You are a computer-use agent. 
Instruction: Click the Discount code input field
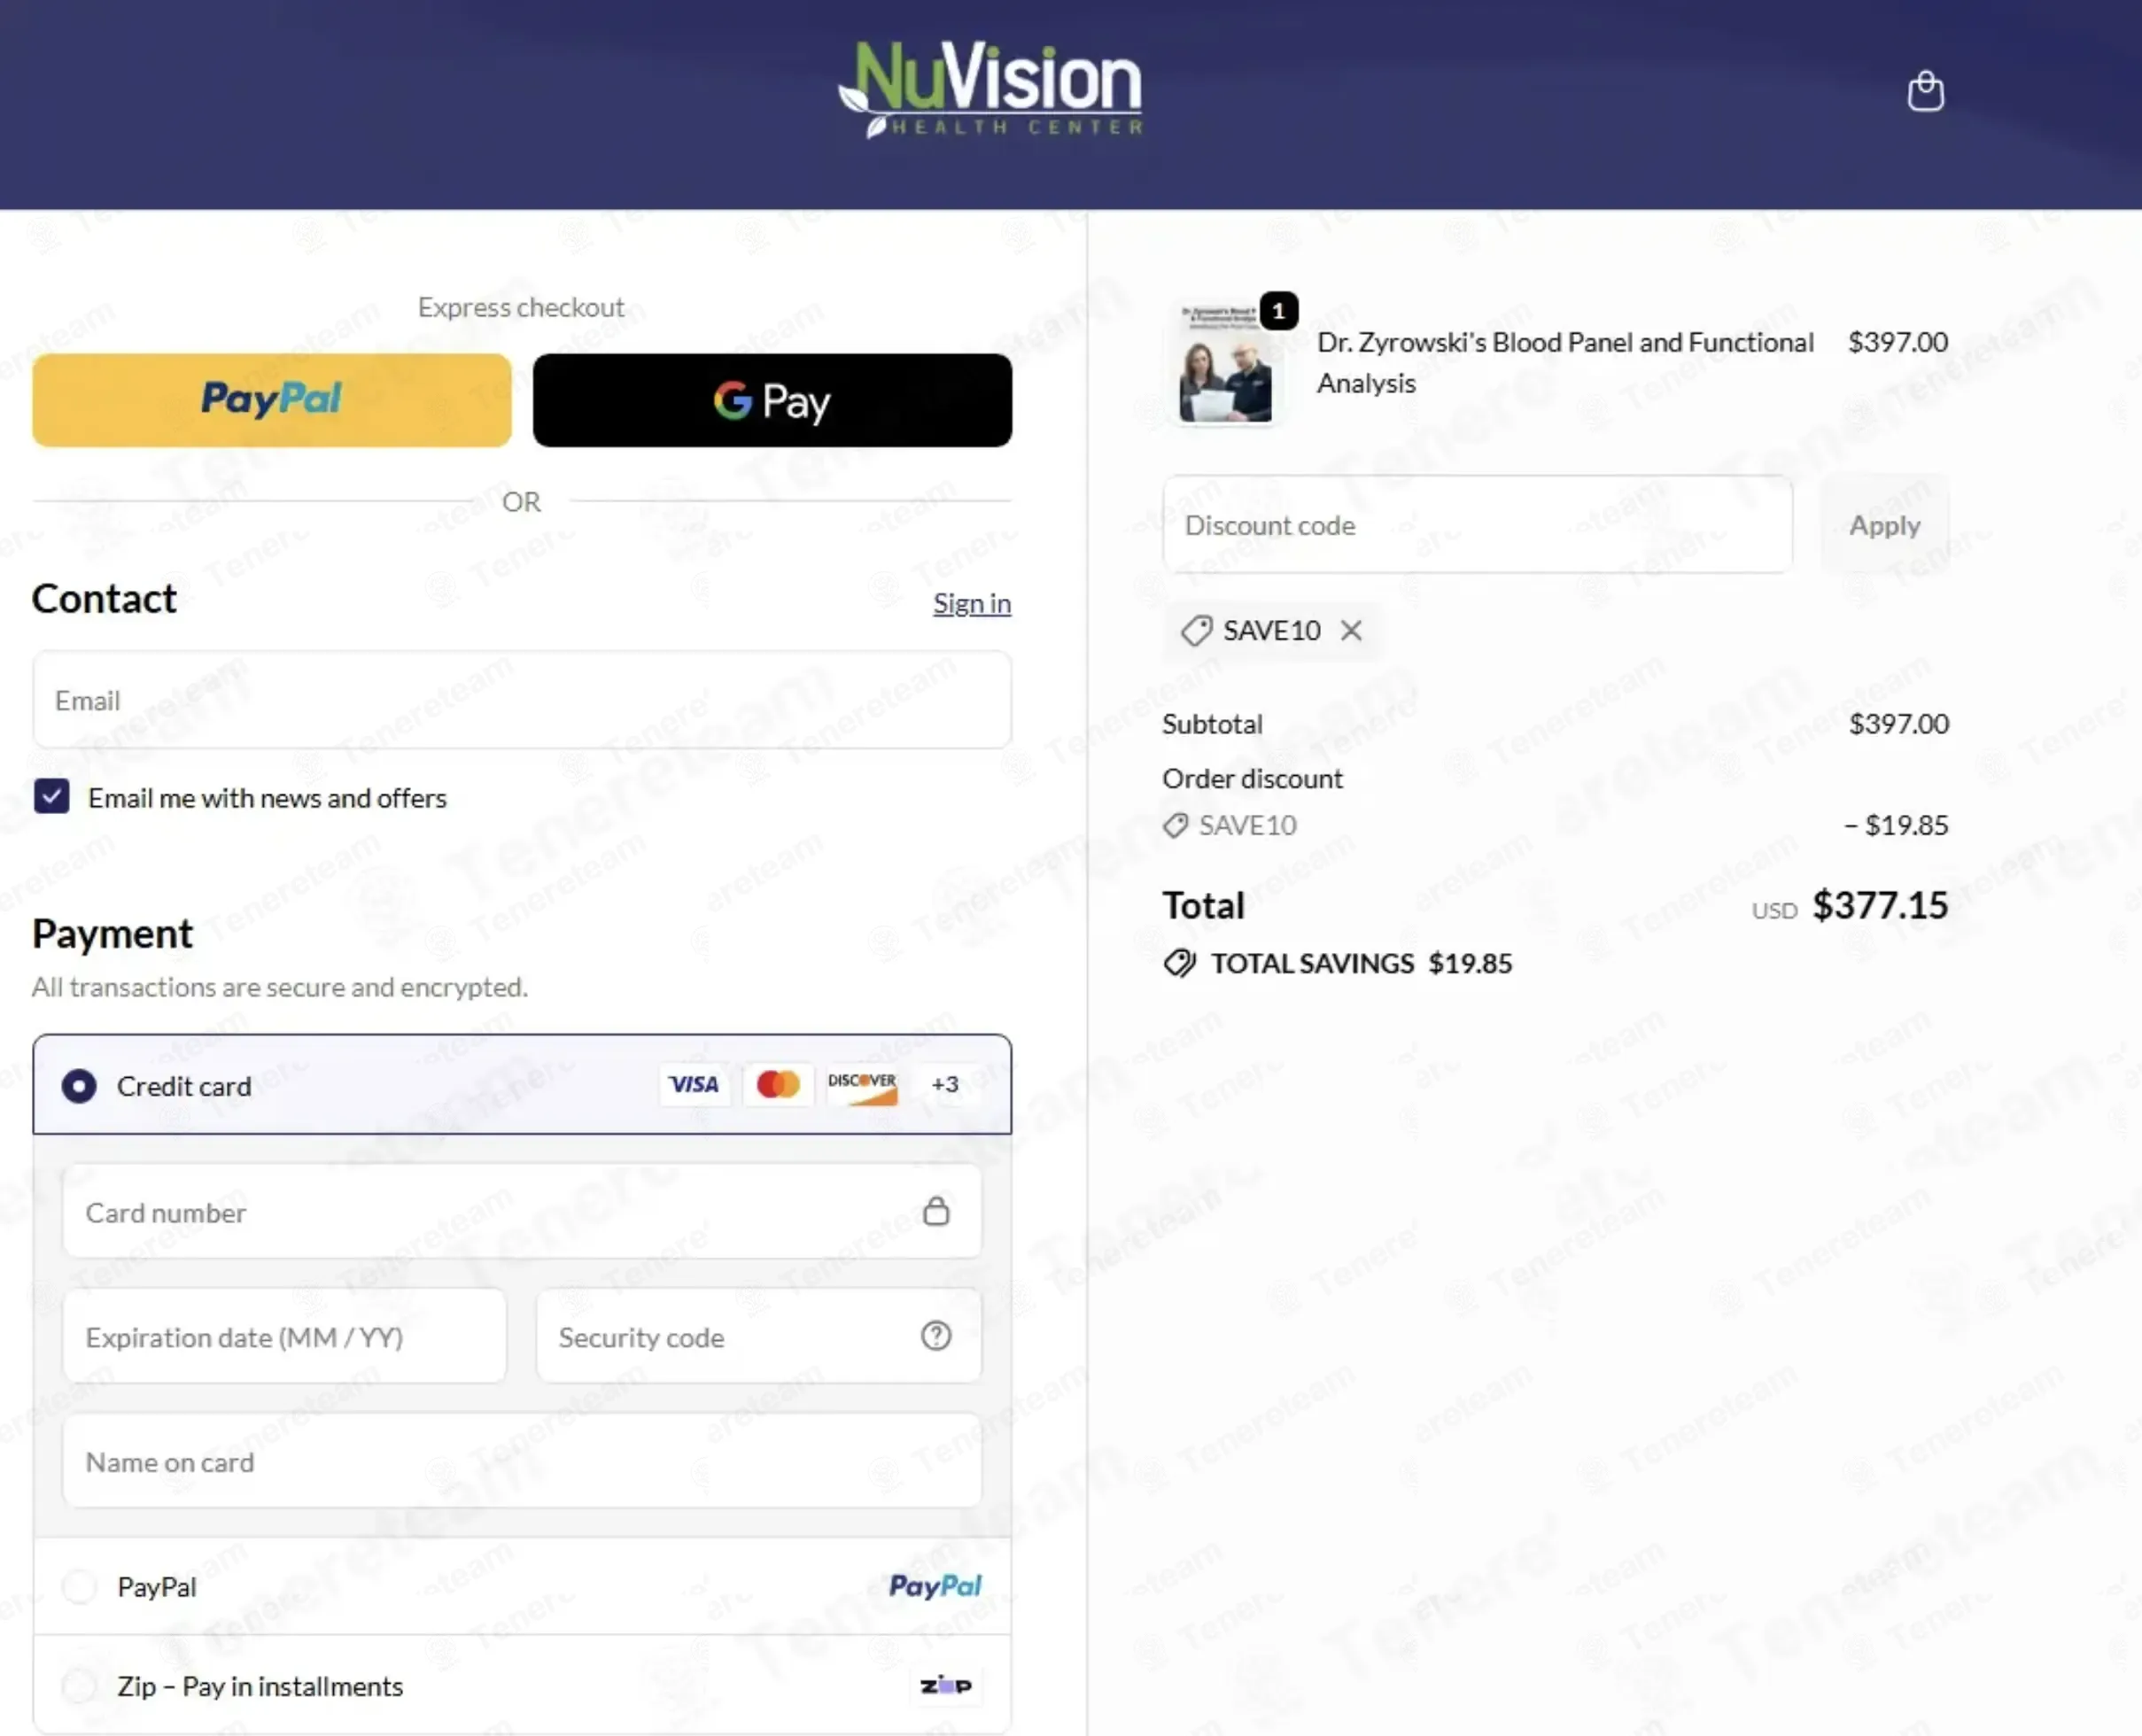(x=1477, y=525)
